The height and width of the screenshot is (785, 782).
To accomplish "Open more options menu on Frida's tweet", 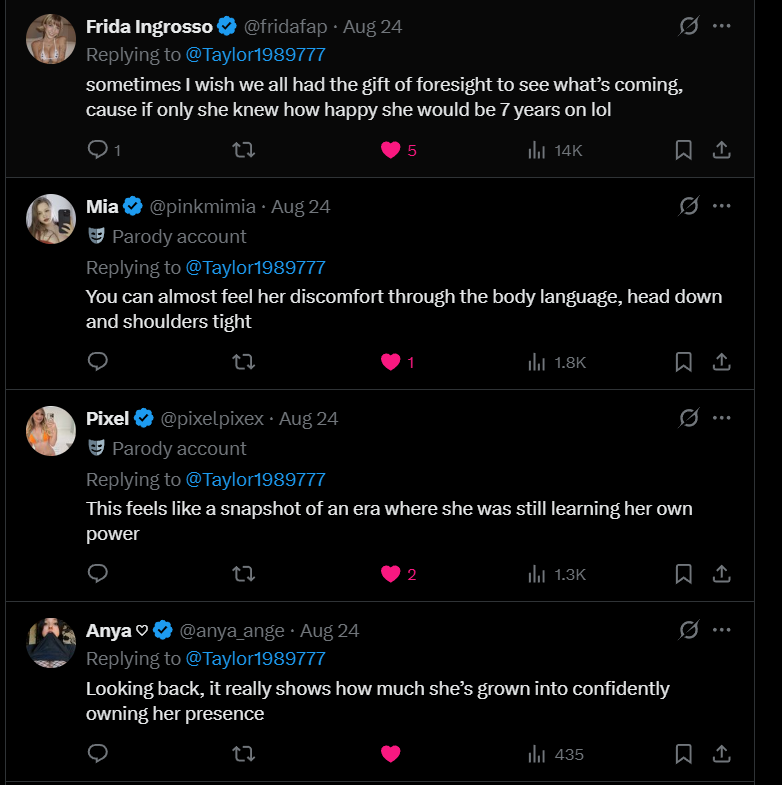I will tap(722, 26).
